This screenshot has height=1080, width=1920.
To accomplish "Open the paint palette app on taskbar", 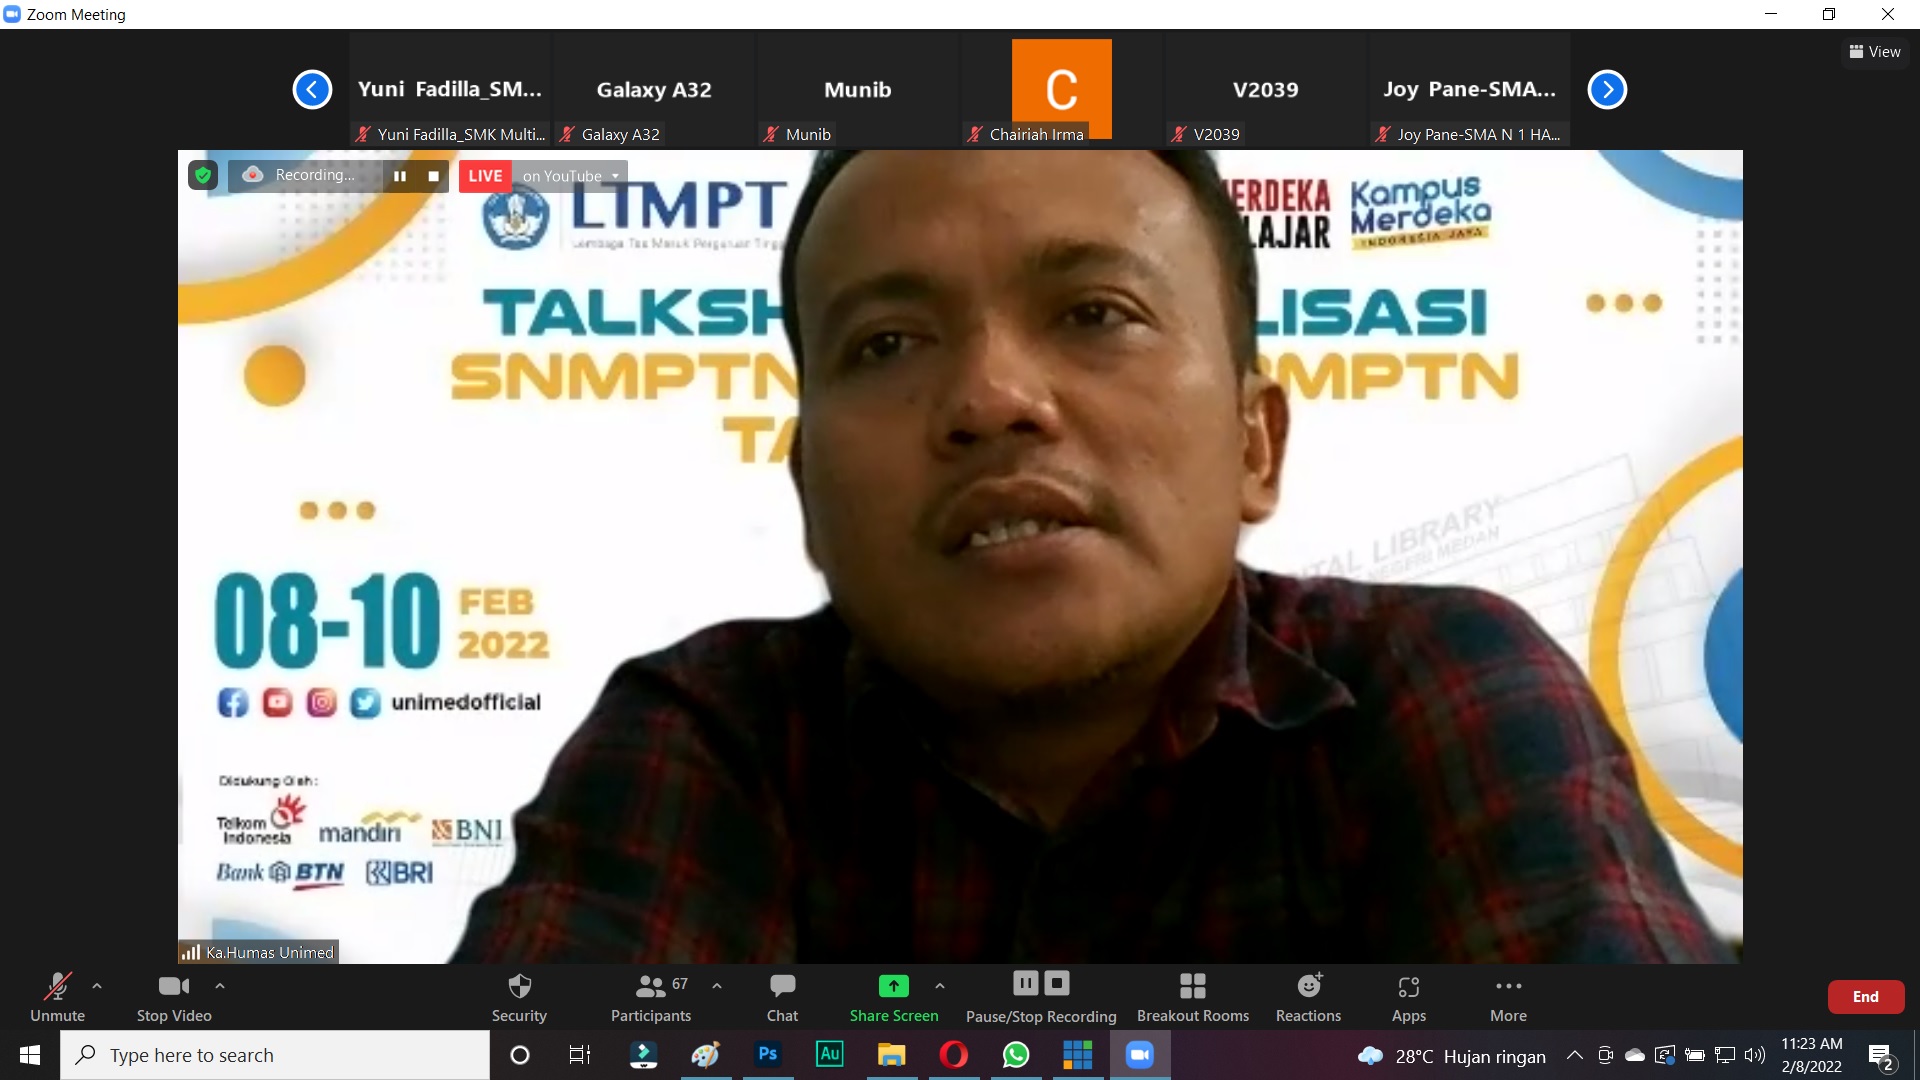I will (x=706, y=1055).
